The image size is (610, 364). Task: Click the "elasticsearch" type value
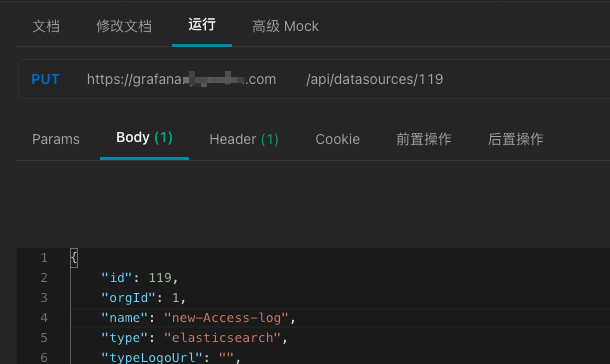[x=222, y=338]
